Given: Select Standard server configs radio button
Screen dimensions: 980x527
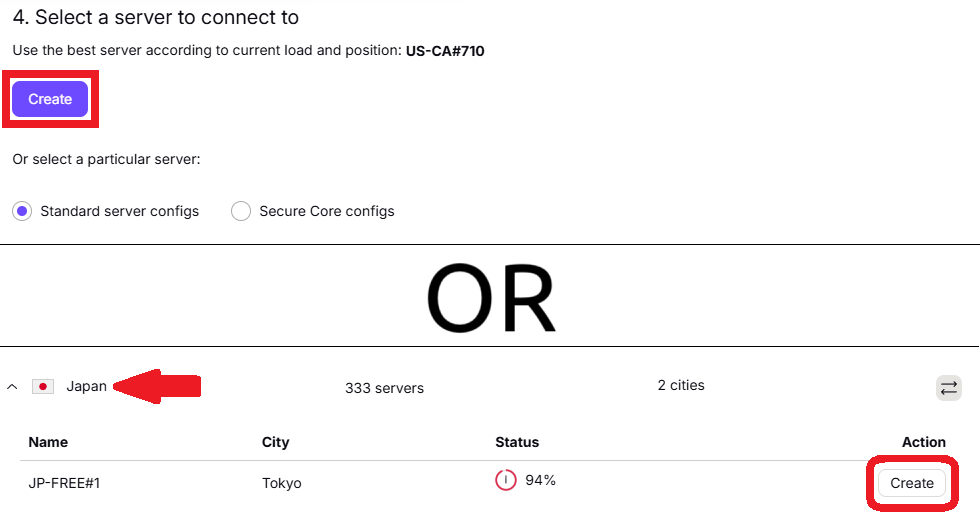Looking at the screenshot, I should click(x=22, y=211).
